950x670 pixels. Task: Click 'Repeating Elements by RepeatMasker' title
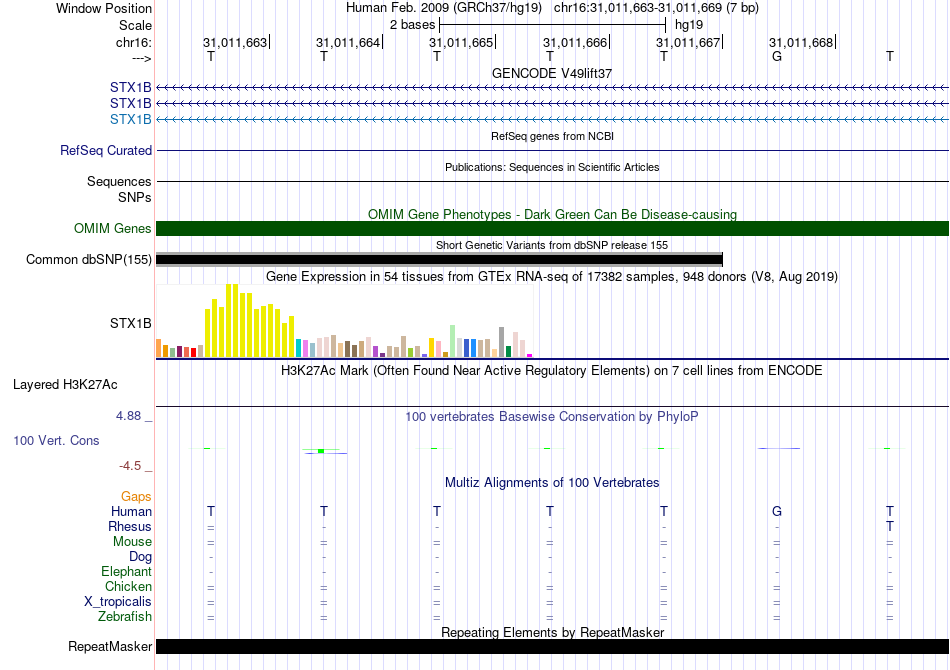[x=552, y=632]
